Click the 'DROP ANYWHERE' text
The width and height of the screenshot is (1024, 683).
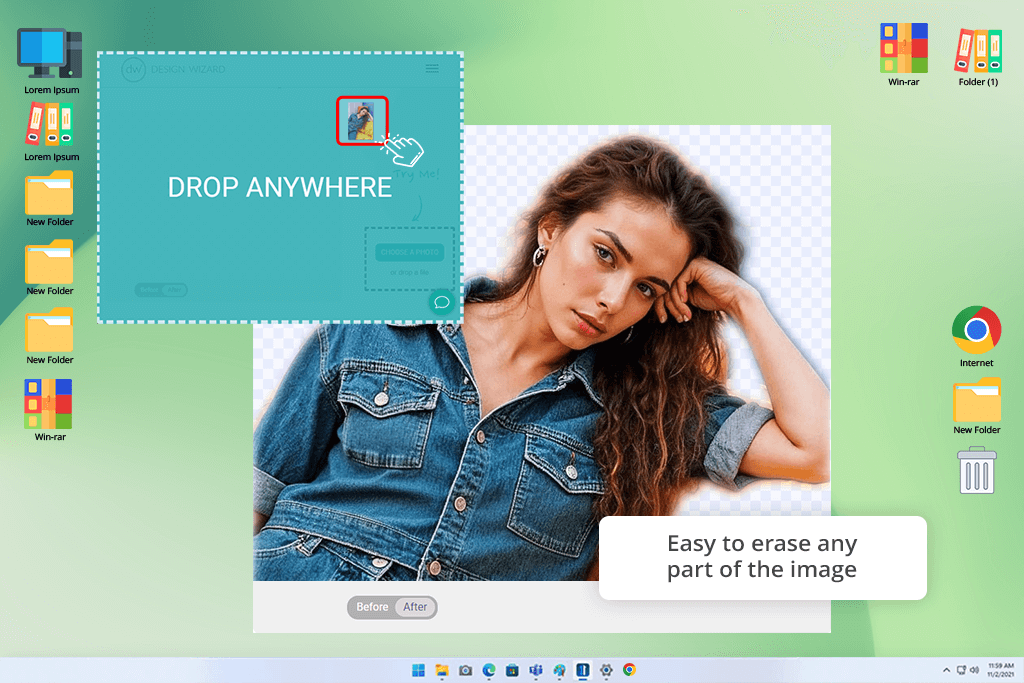pyautogui.click(x=280, y=187)
